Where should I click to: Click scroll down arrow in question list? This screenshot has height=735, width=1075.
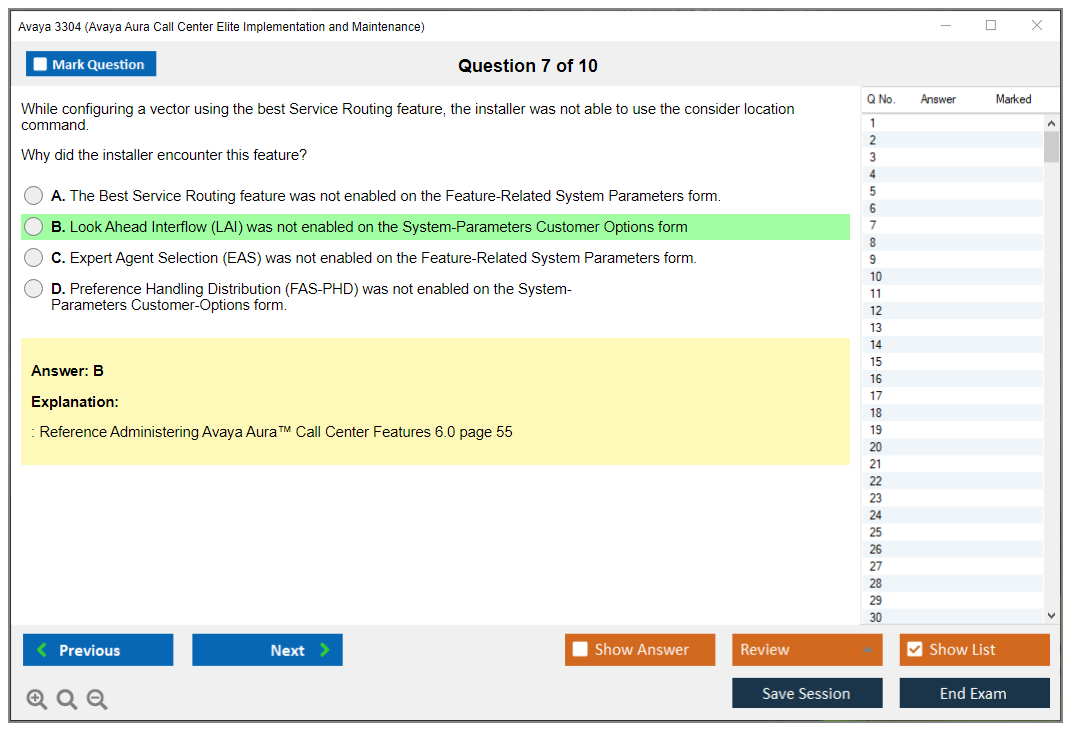(1050, 616)
